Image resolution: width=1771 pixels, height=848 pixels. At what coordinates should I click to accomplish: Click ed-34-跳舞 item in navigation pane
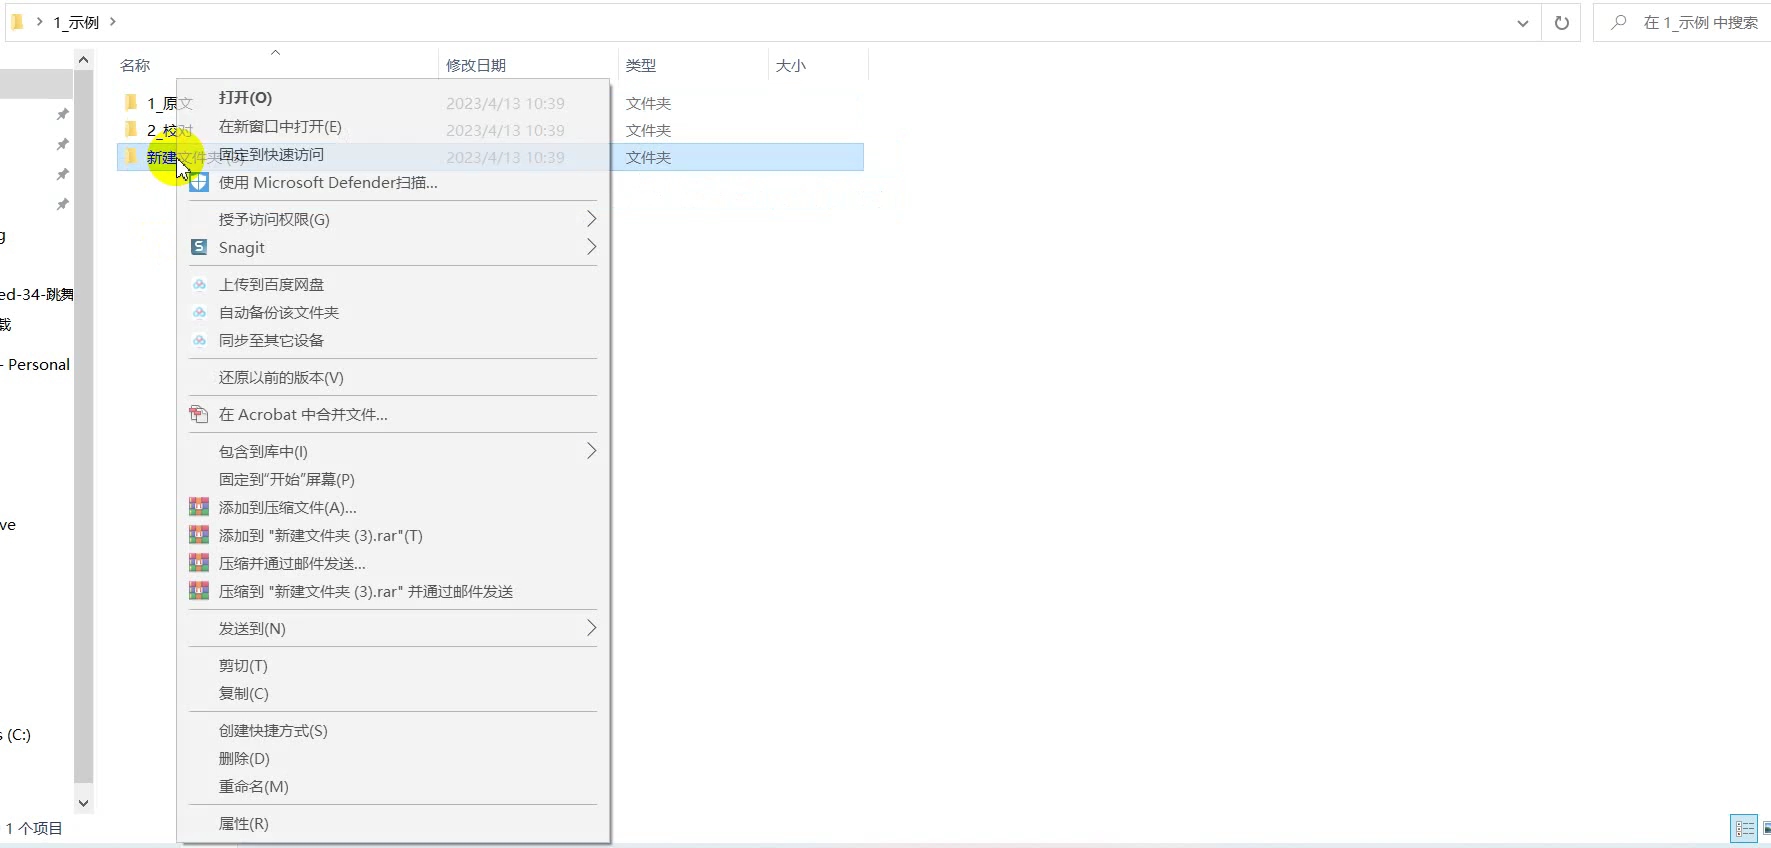point(37,294)
